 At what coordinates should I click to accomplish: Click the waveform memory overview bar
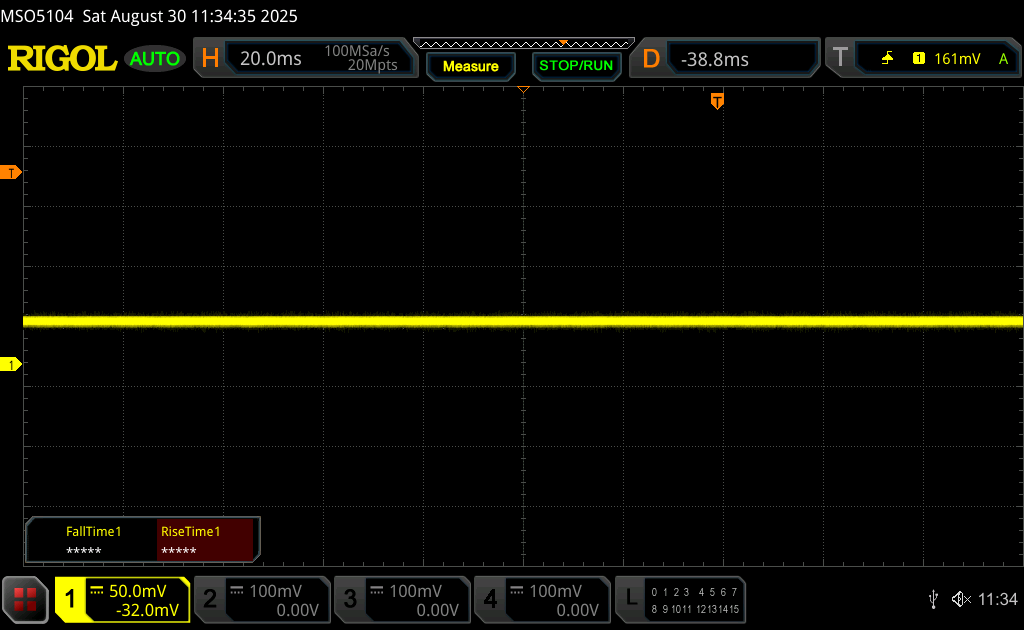point(524,44)
